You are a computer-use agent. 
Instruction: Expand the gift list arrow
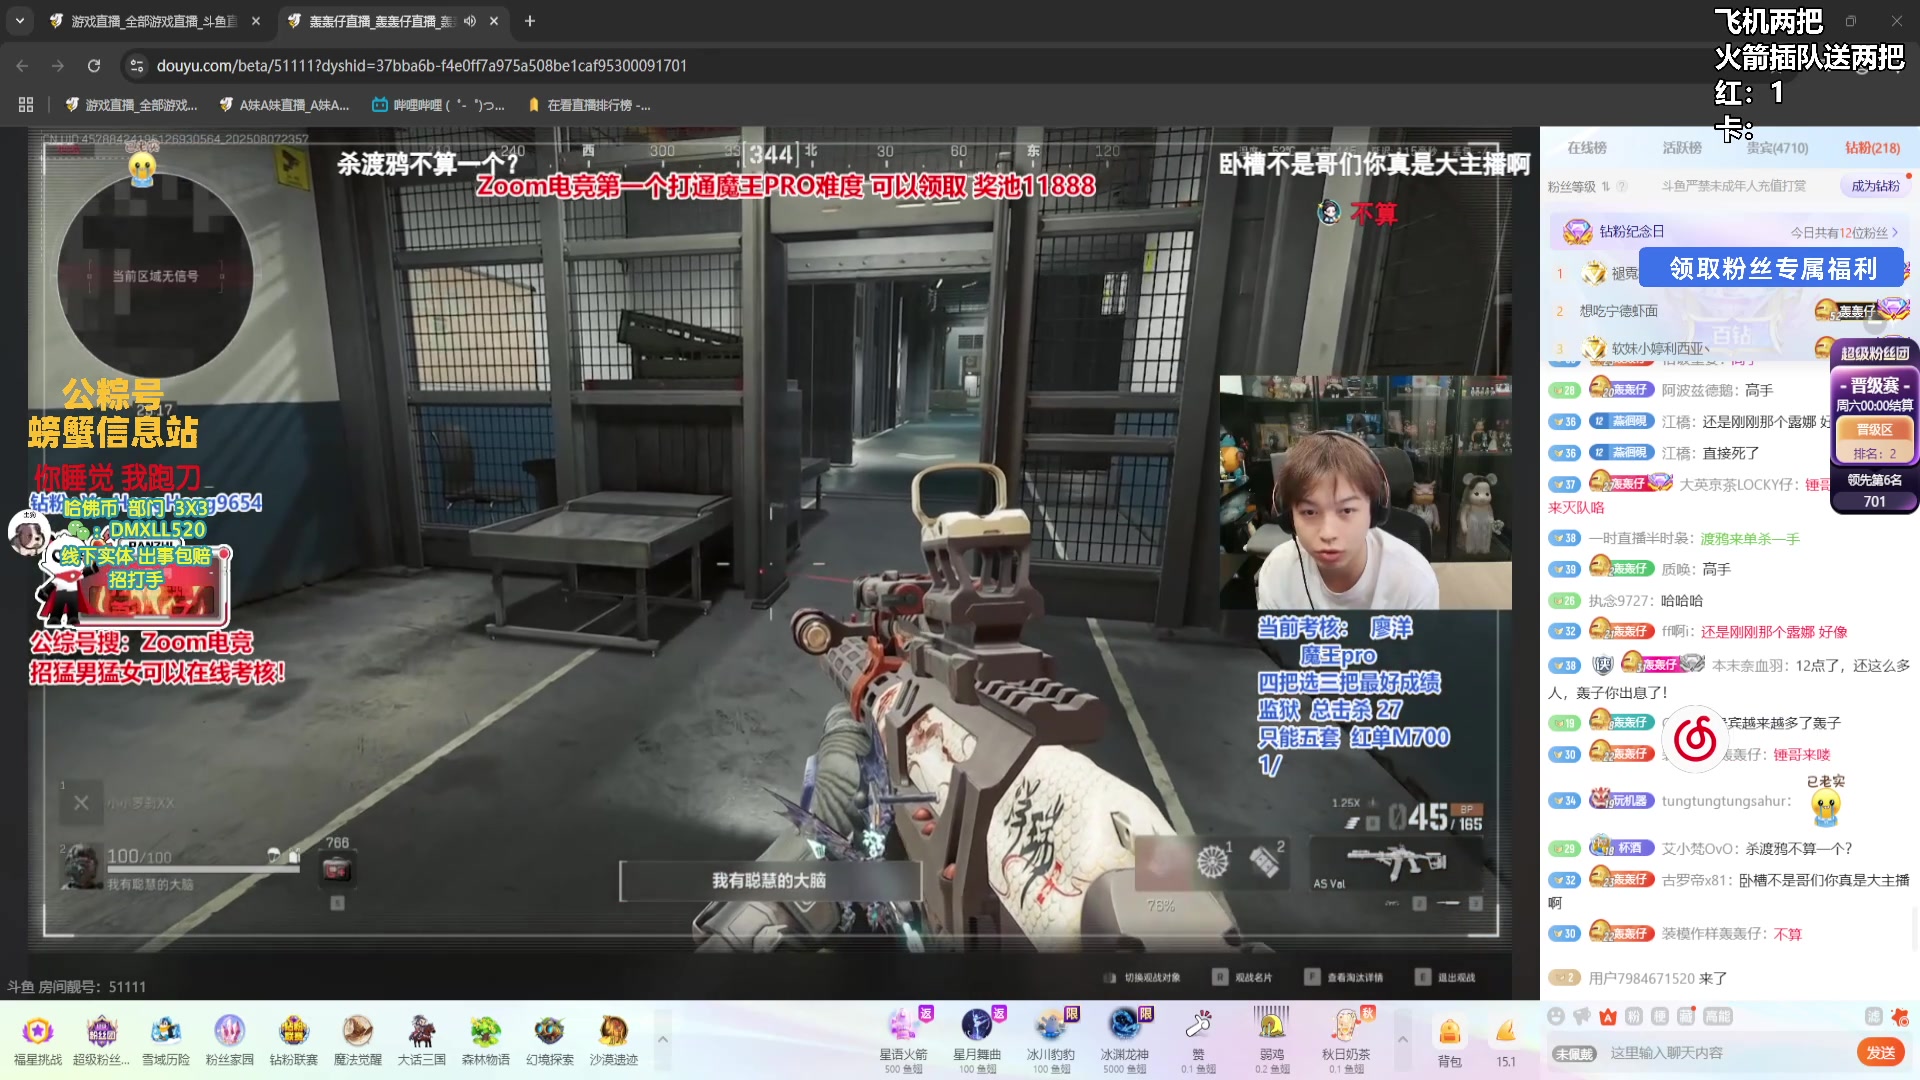point(1402,1040)
